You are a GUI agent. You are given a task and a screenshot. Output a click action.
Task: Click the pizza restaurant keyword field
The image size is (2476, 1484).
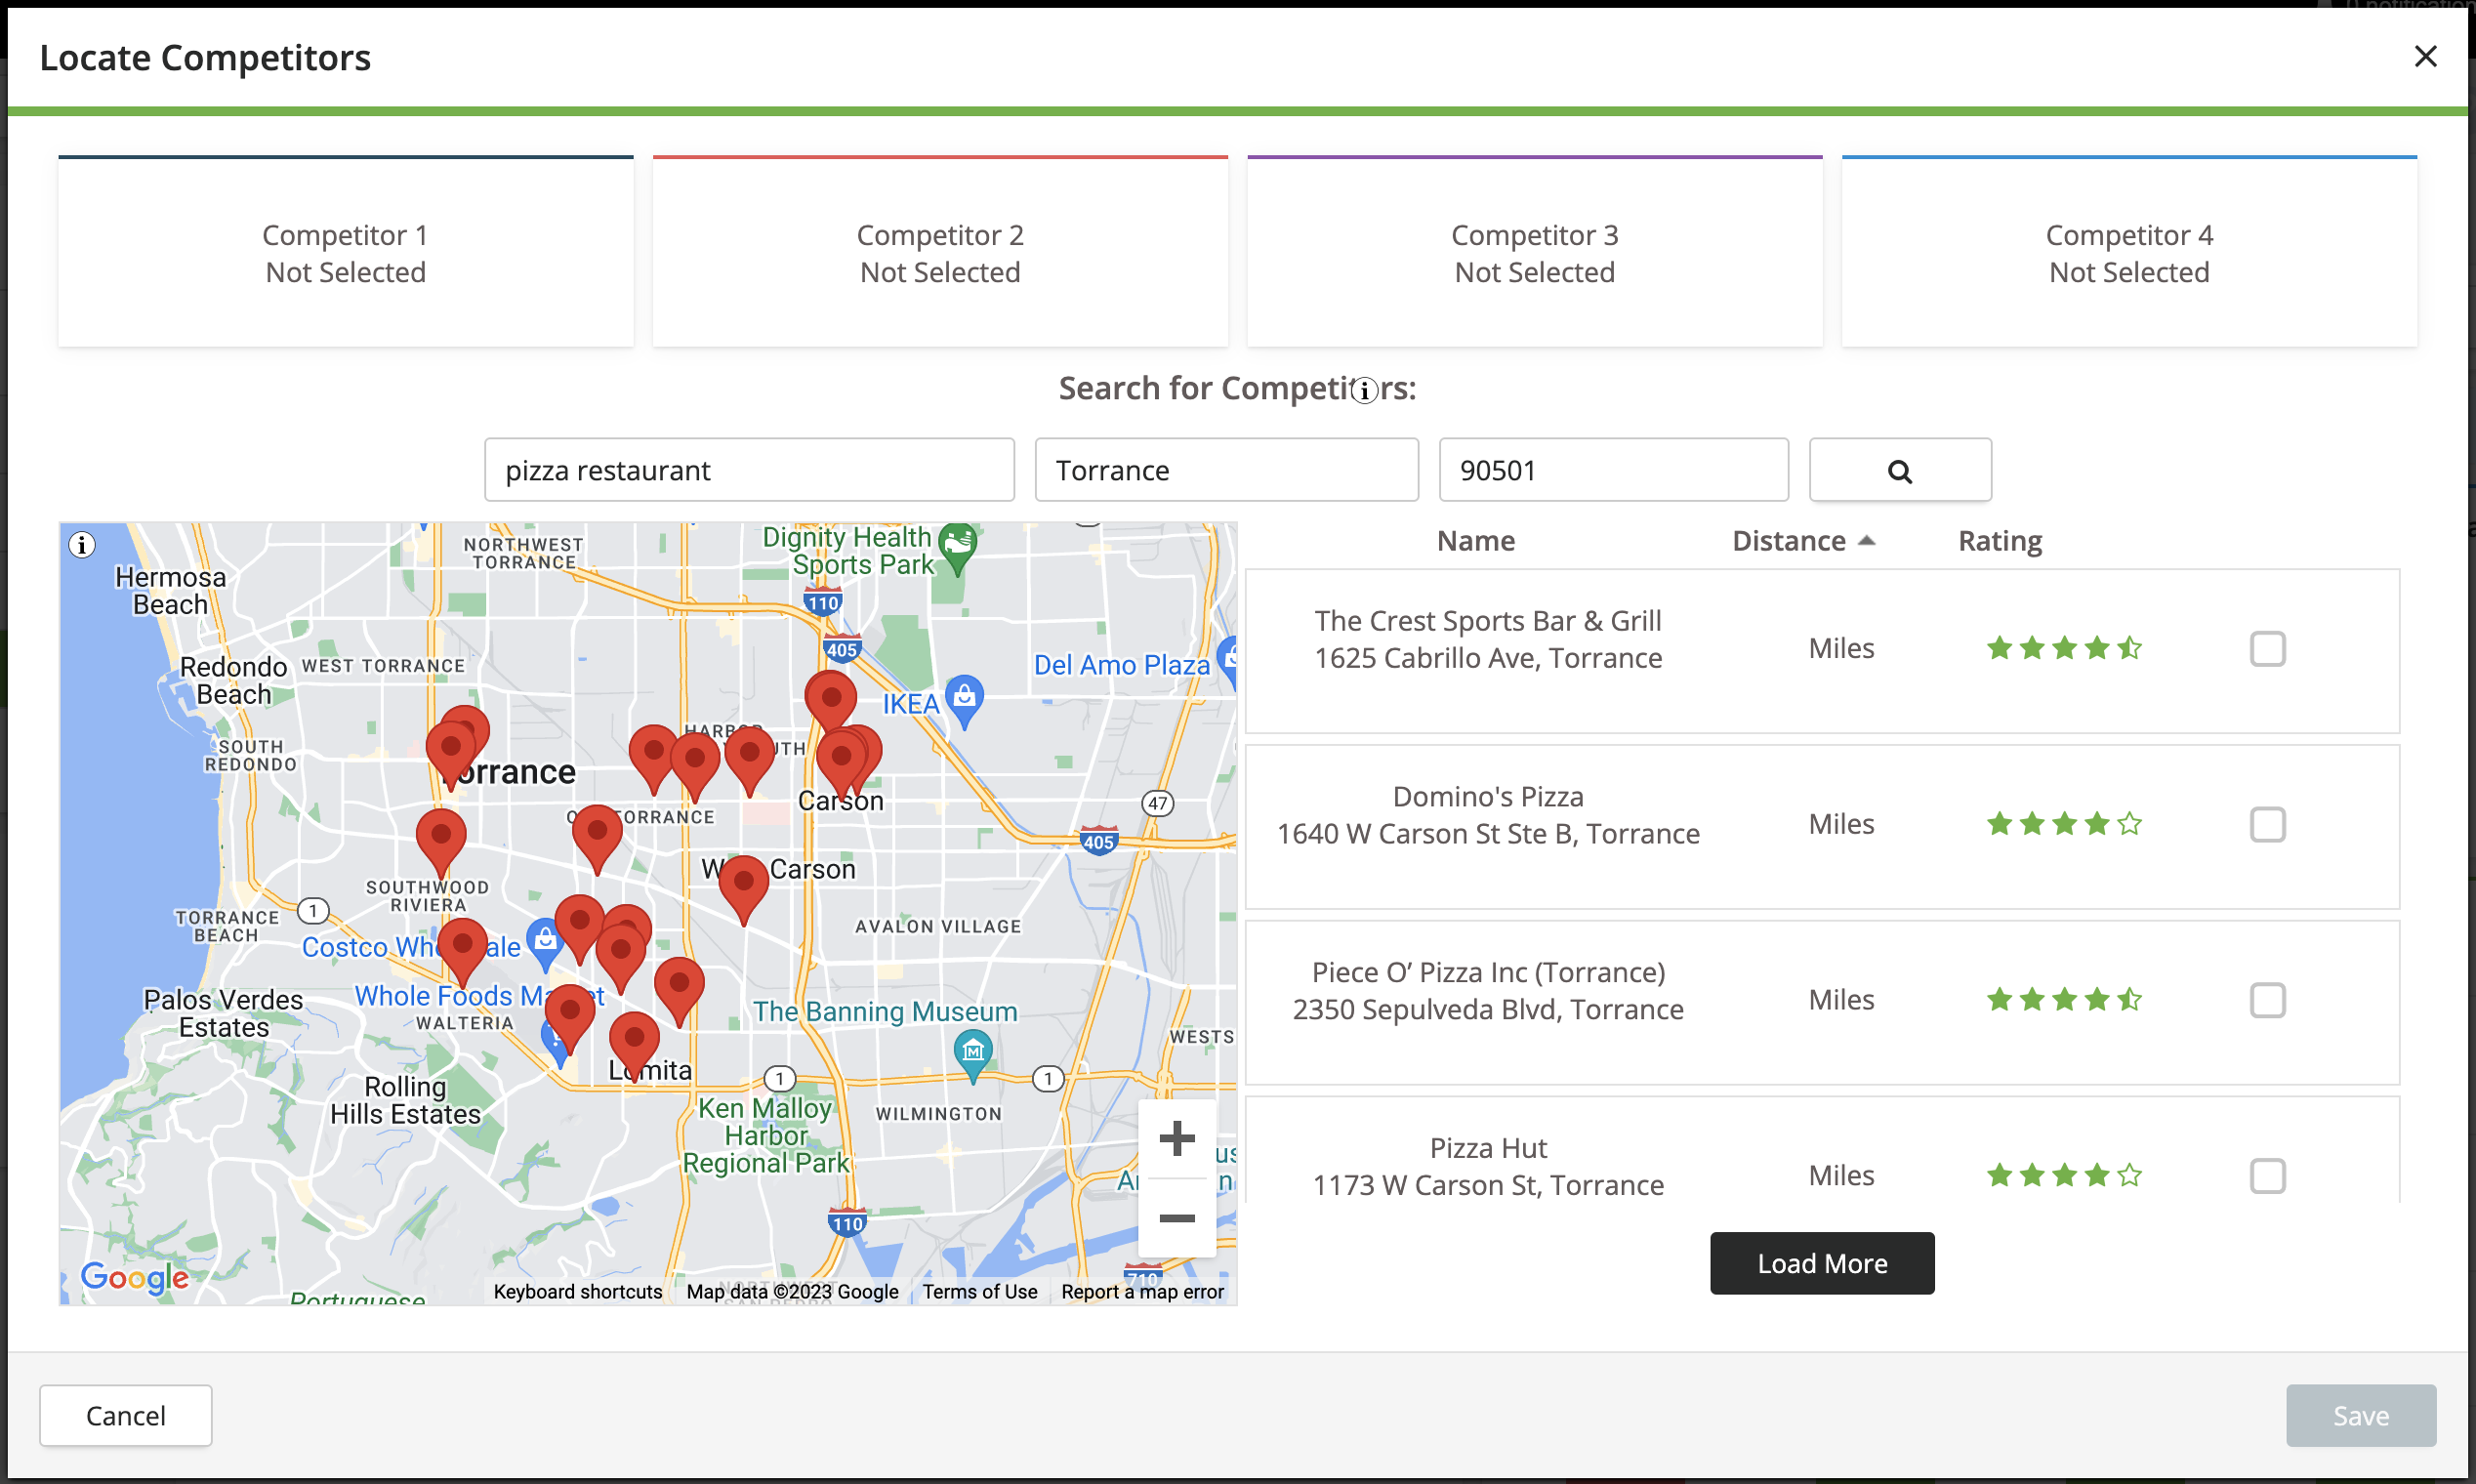(x=749, y=470)
